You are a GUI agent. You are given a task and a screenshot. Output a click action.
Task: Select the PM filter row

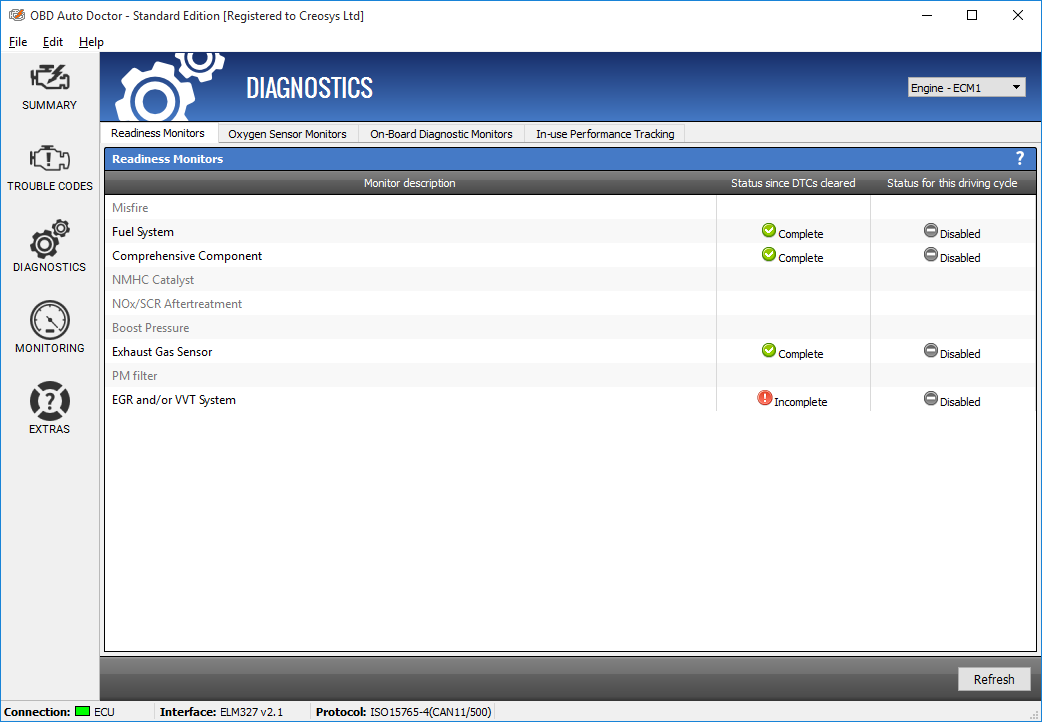pos(570,375)
